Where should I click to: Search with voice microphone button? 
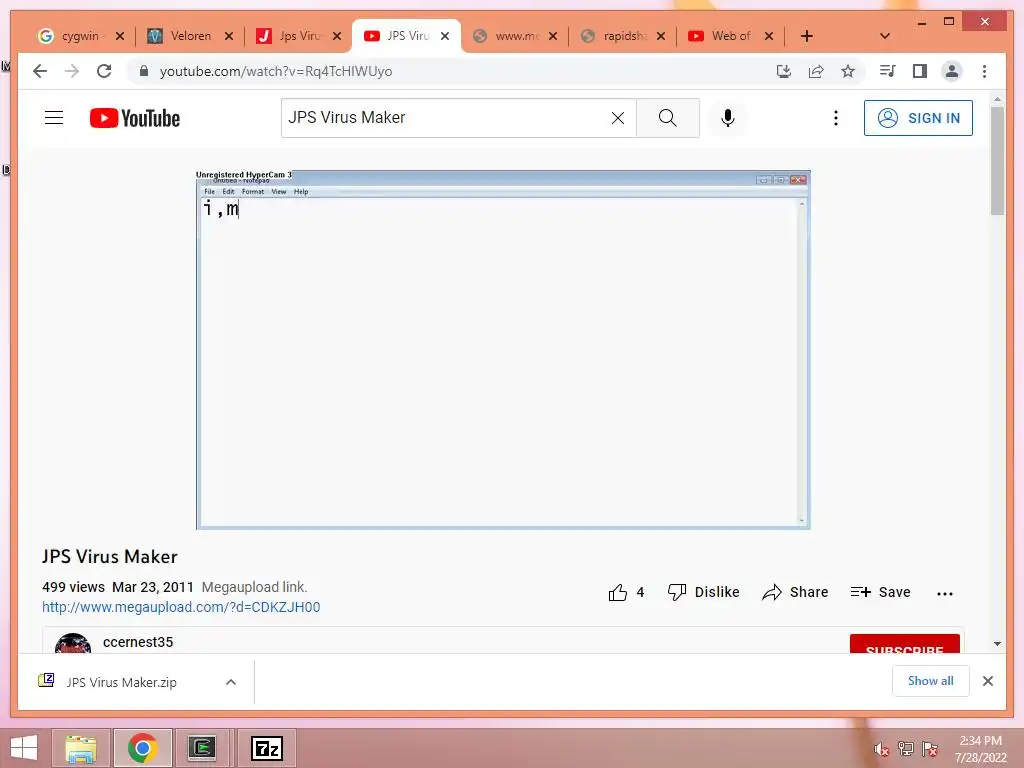[x=728, y=118]
